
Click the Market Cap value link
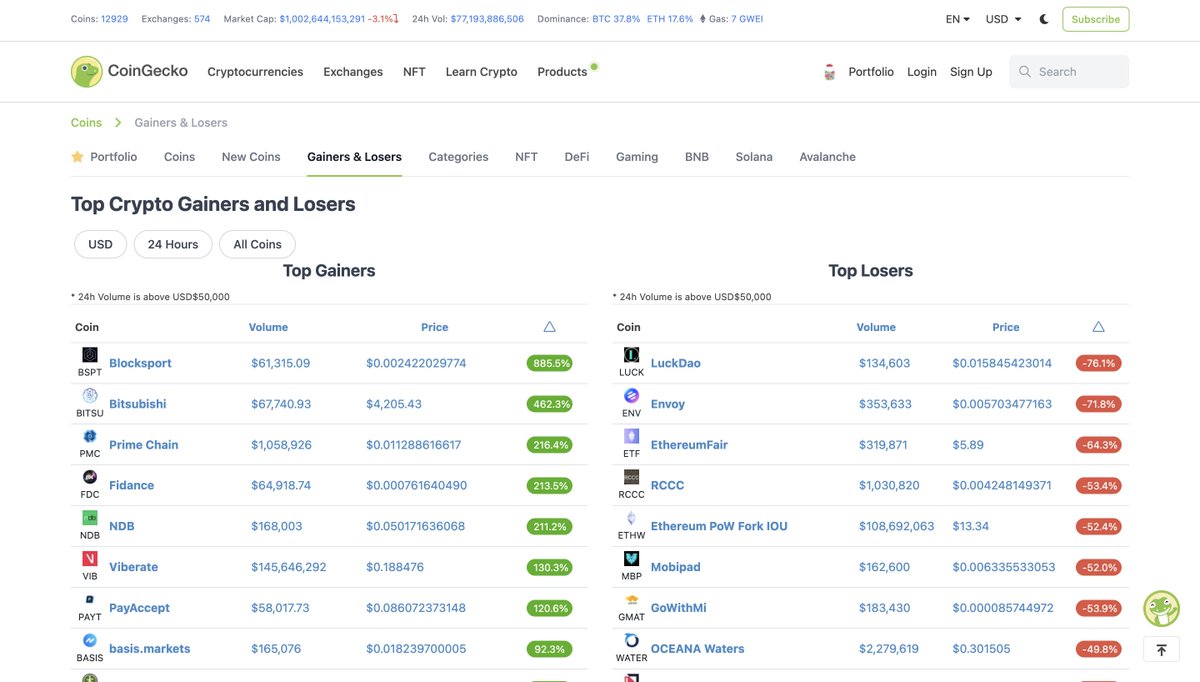tap(322, 19)
